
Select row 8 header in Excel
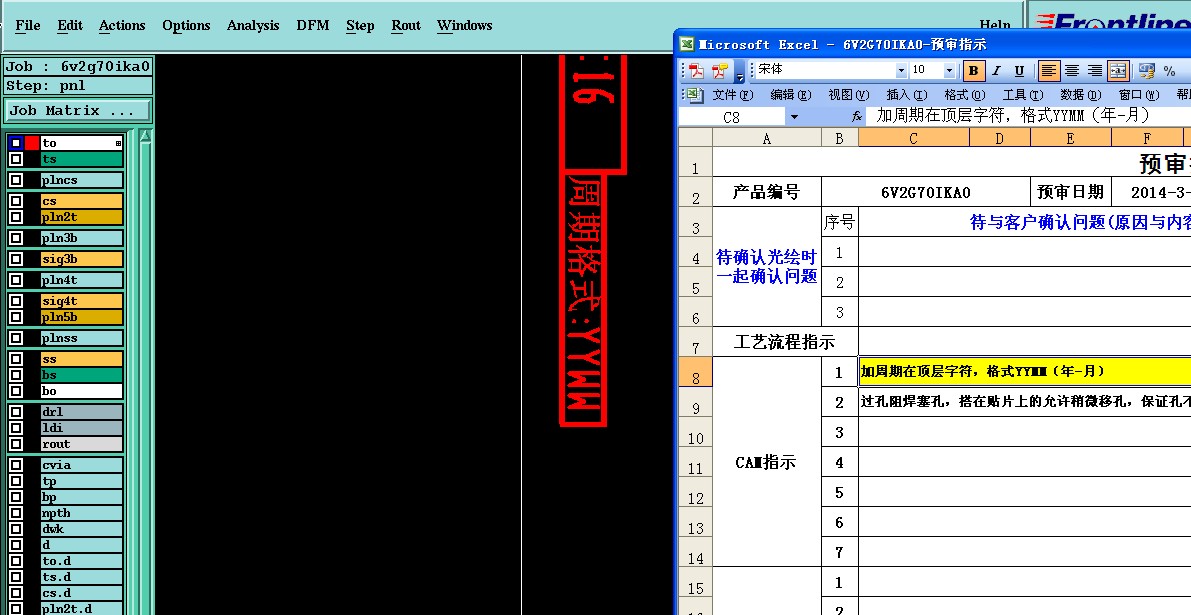[x=695, y=372]
